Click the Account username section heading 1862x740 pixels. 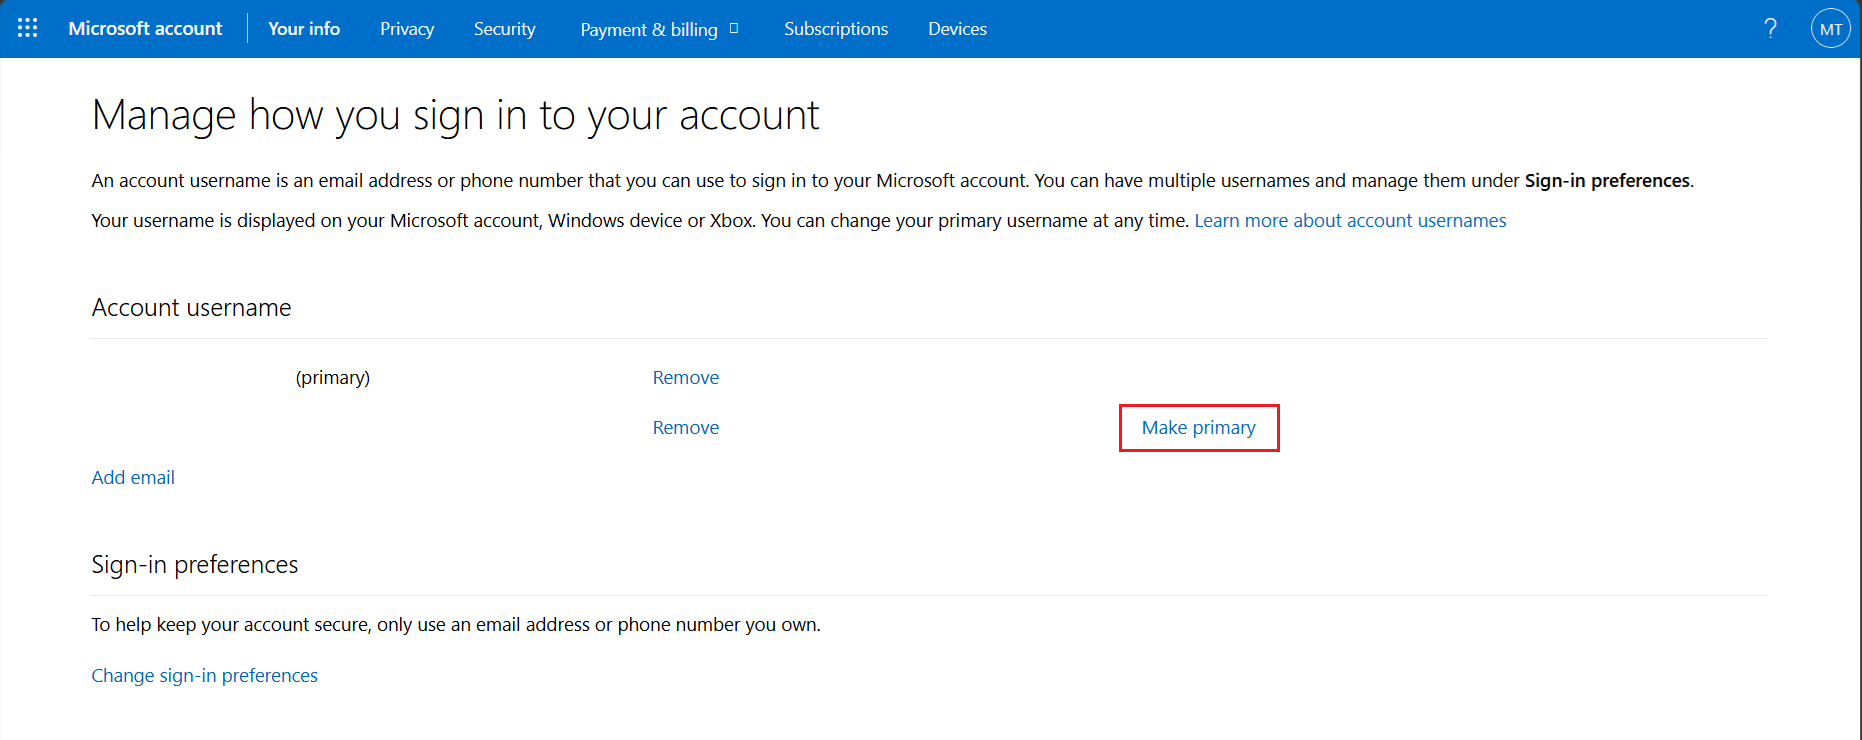[192, 308]
